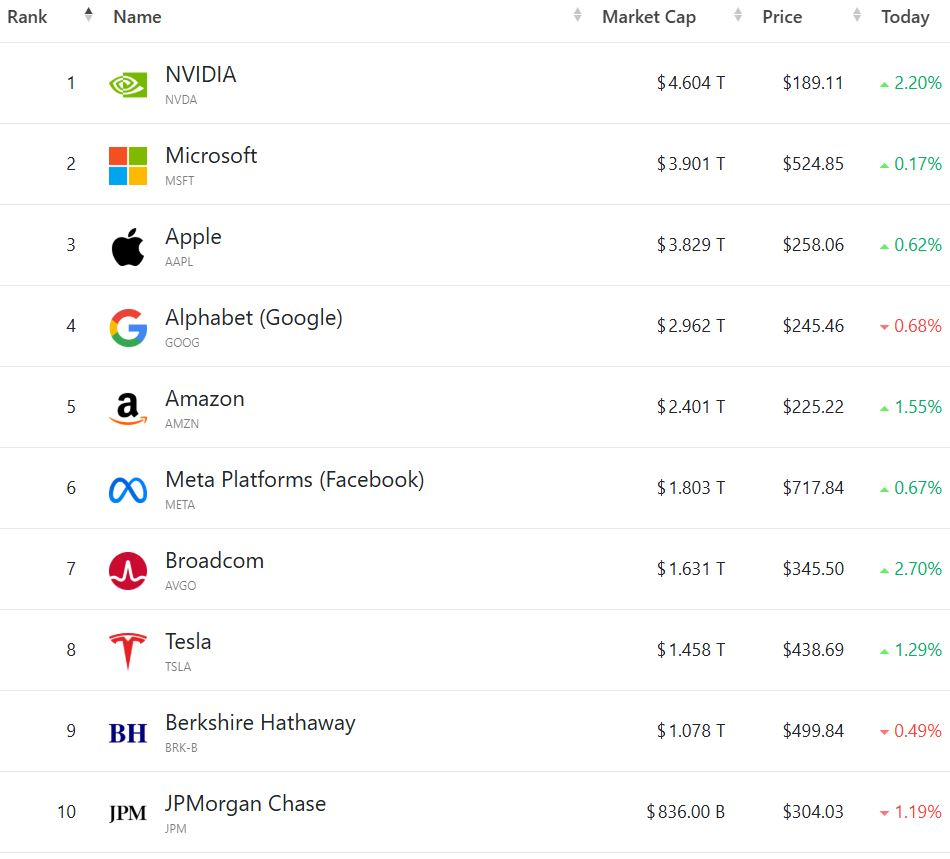Viewport: 950px width, 859px height.
Task: Click the JPM logo icon
Action: tap(128, 813)
